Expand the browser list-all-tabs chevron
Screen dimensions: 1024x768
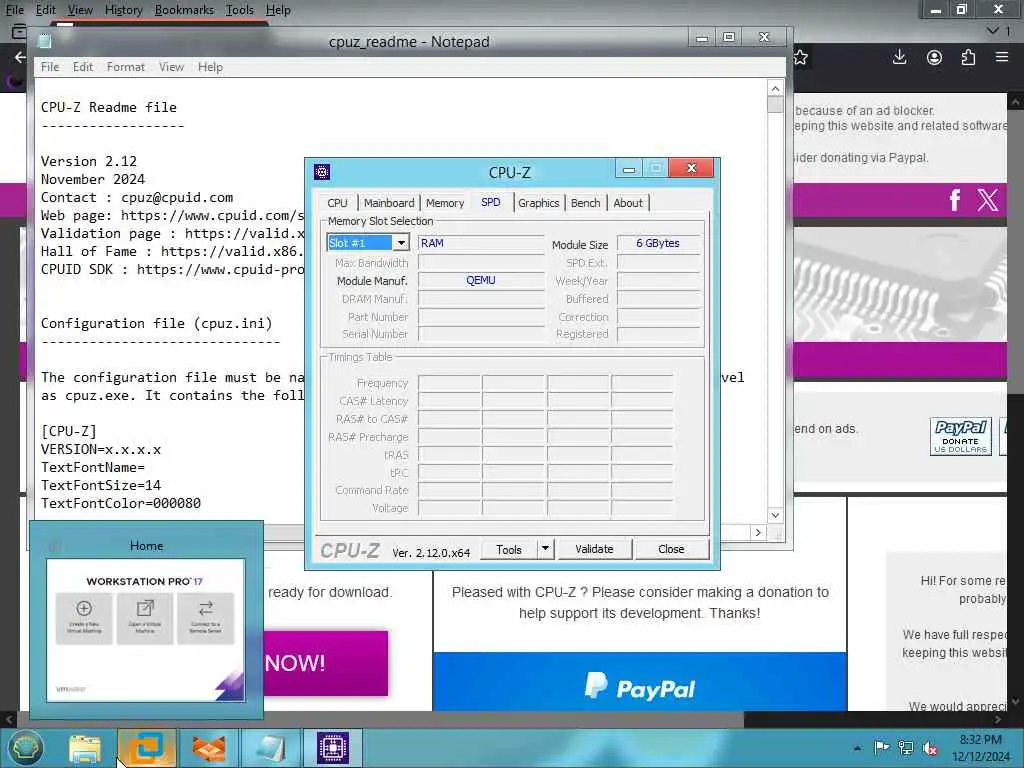(993, 30)
